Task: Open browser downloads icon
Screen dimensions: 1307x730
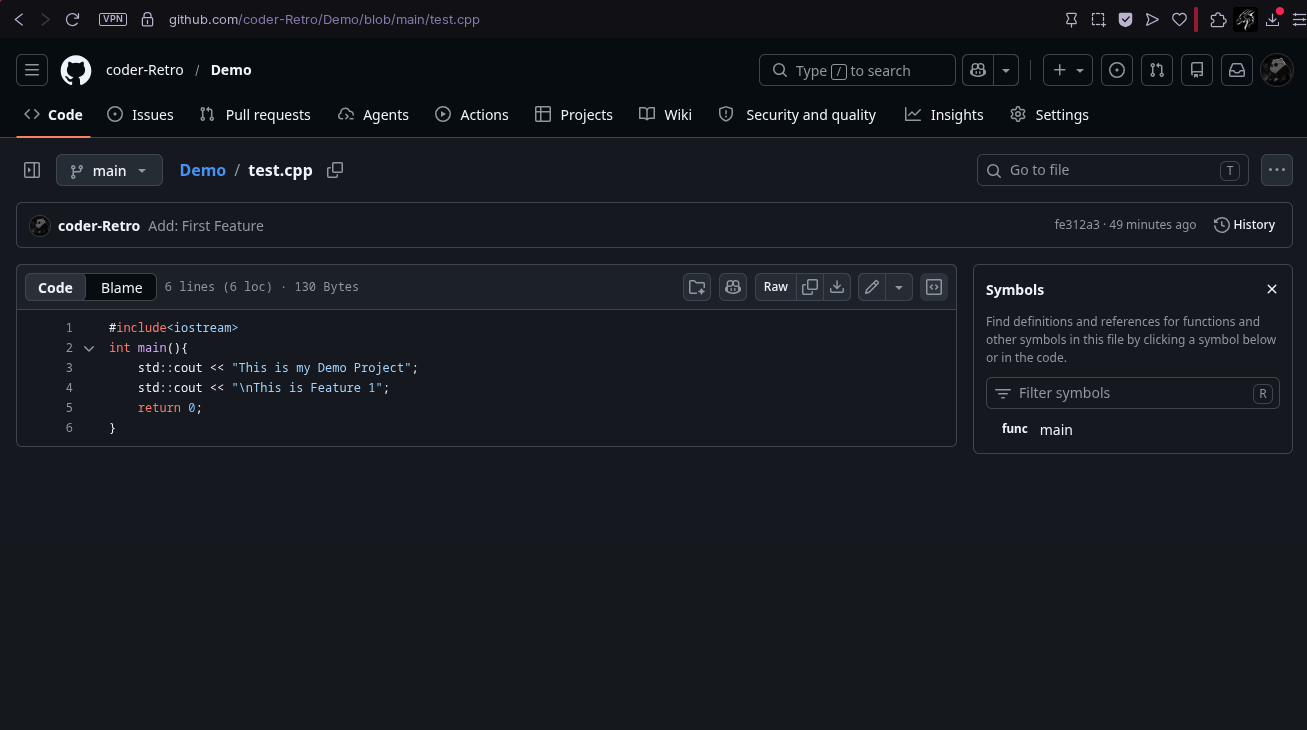Action: coord(1272,19)
